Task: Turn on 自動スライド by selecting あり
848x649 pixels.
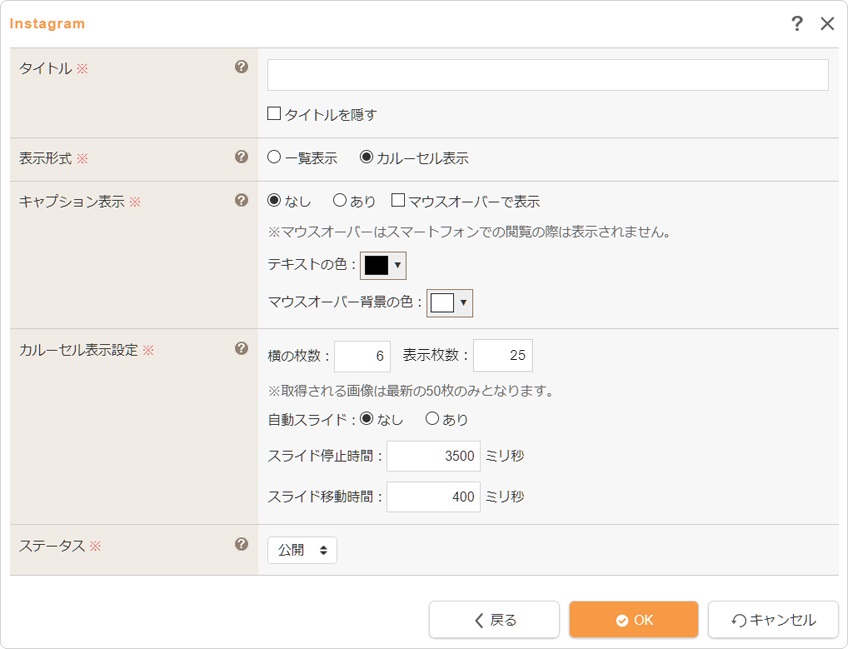Action: point(432,419)
